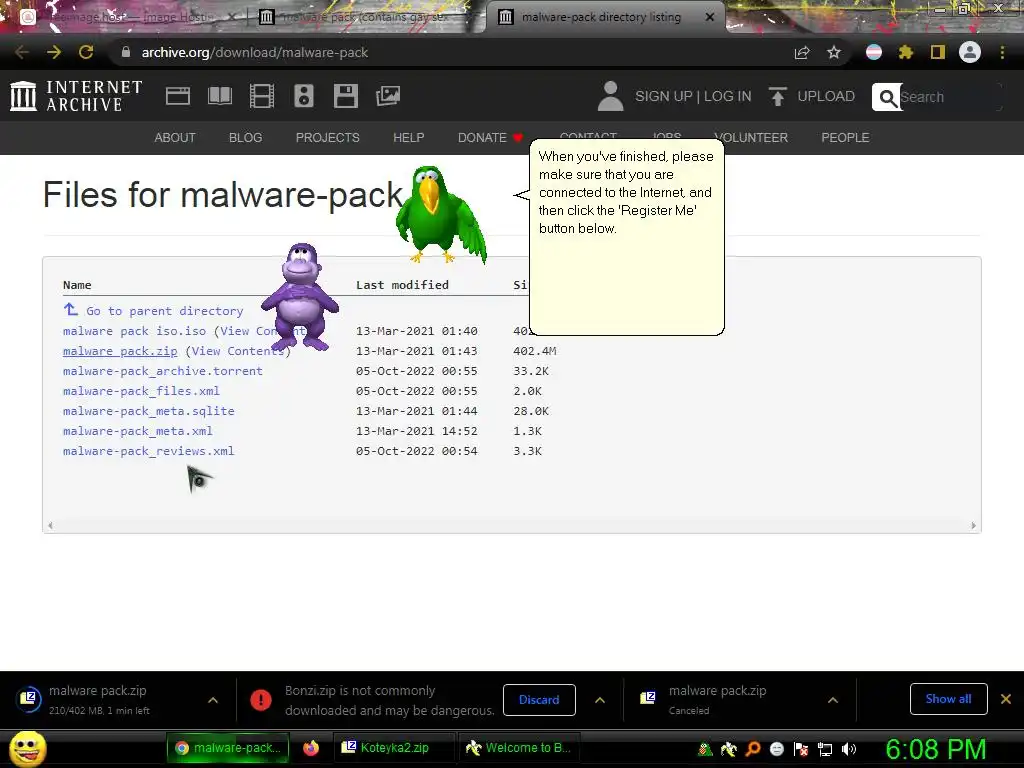
Task: Open the Texts book icon in Archive nav
Action: coord(219,96)
